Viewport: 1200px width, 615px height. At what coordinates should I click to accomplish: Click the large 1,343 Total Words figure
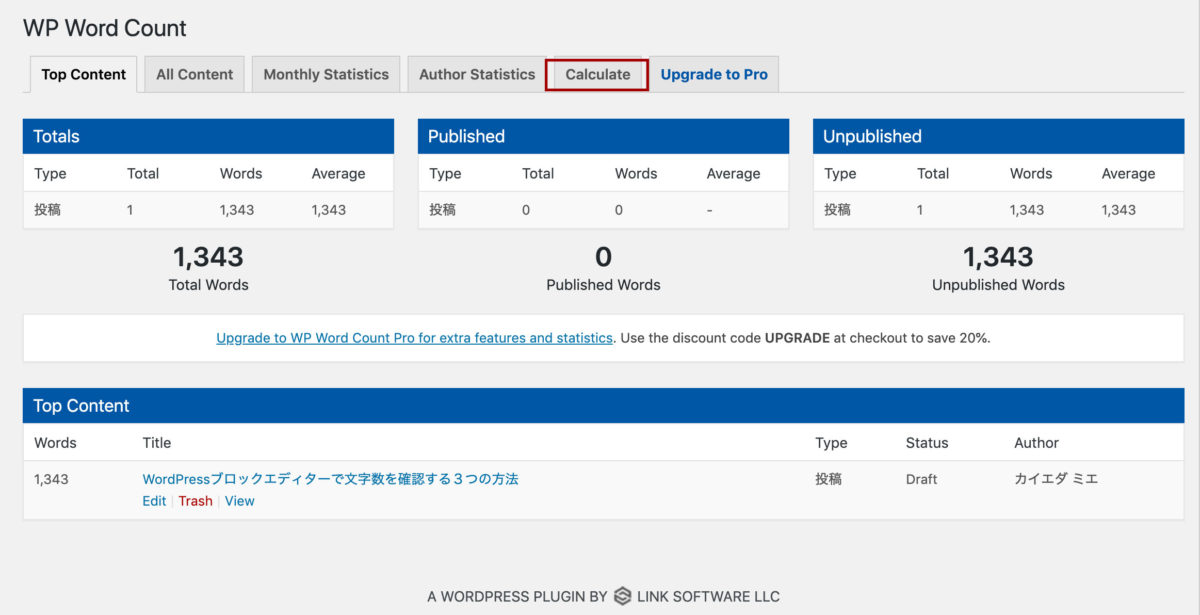point(208,257)
